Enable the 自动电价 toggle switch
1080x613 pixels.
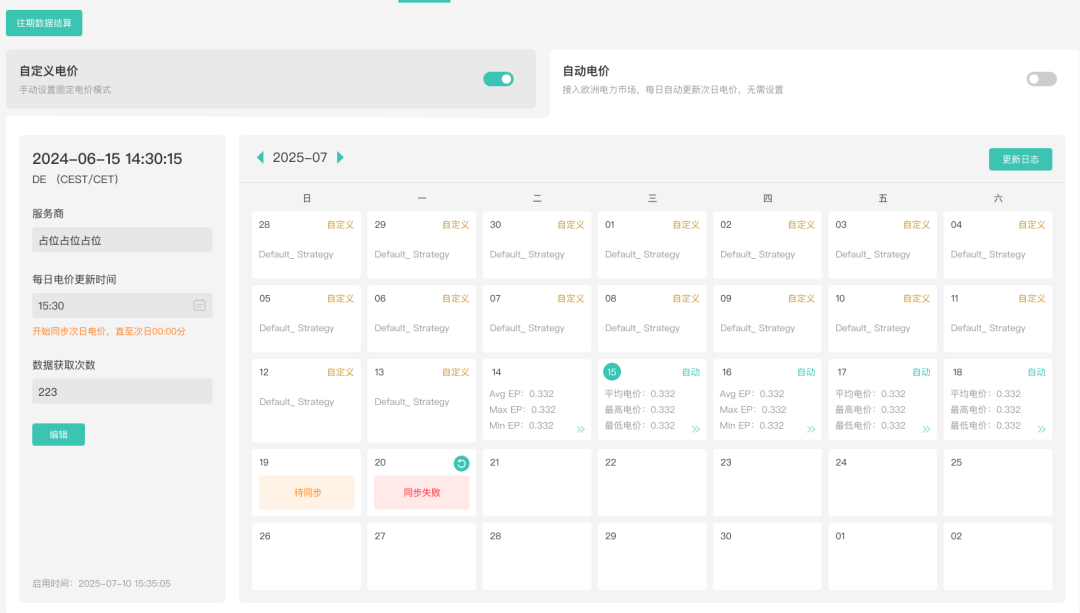(1041, 79)
